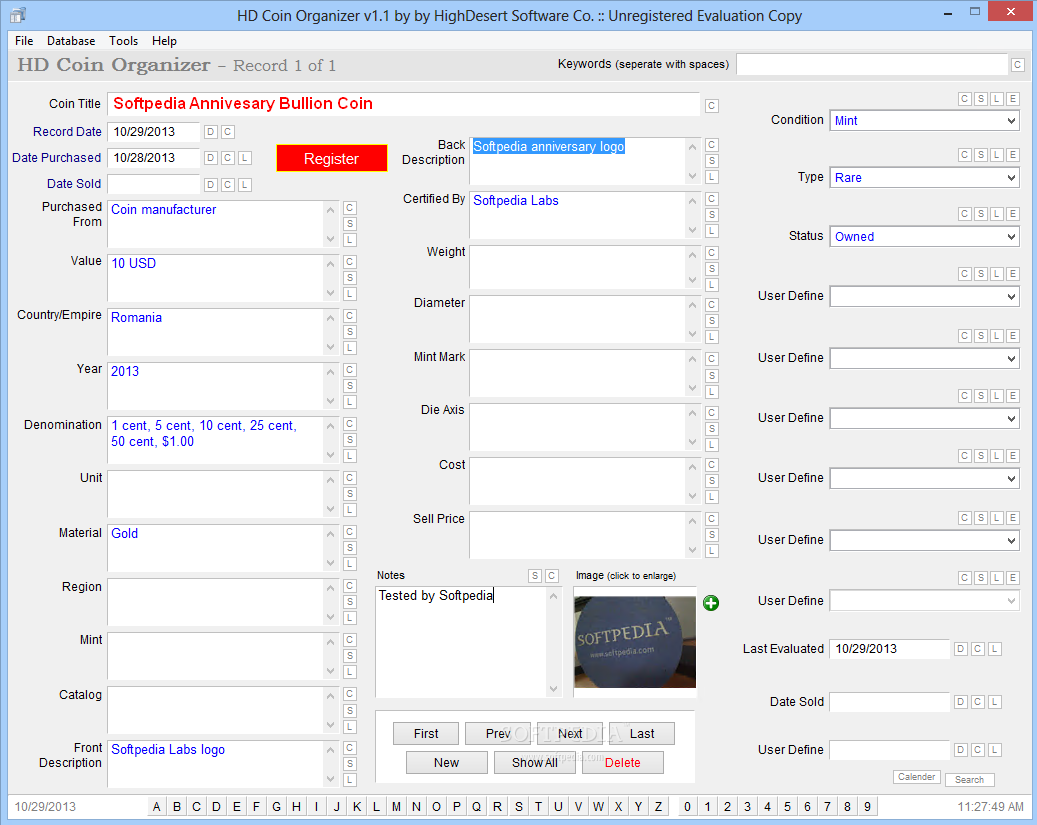
Task: Click the left Date Sold input field
Action: pos(153,184)
